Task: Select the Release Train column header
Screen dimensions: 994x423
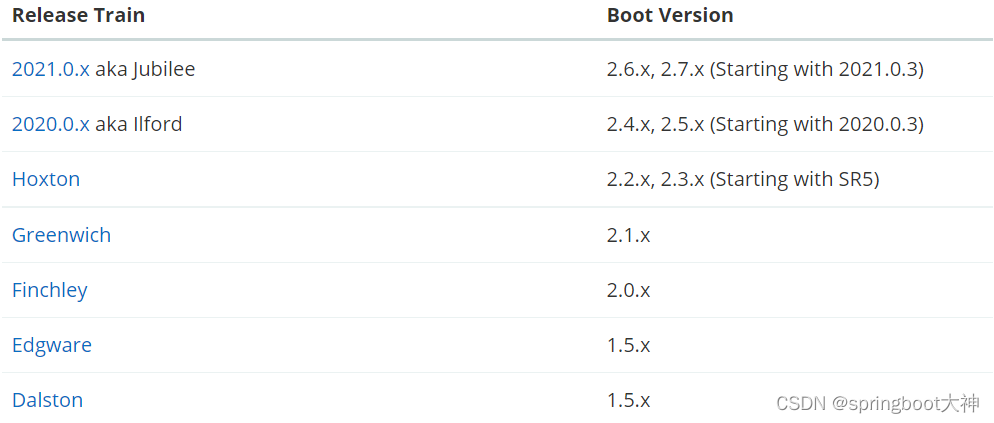Action: coord(79,15)
